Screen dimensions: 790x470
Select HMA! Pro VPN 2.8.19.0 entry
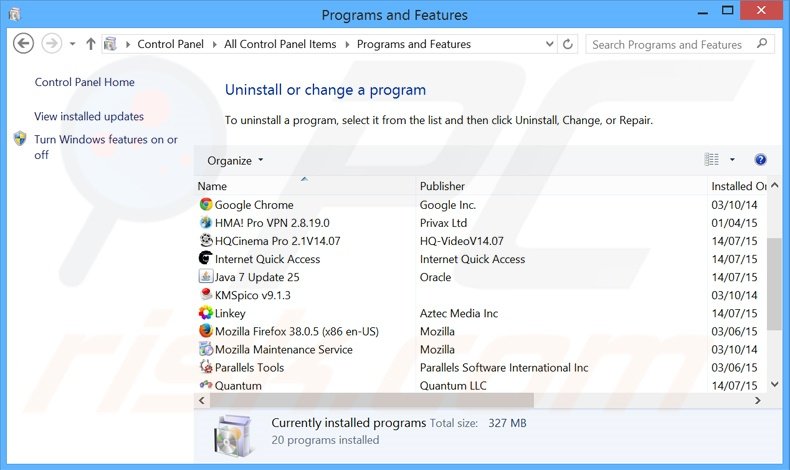pos(272,223)
